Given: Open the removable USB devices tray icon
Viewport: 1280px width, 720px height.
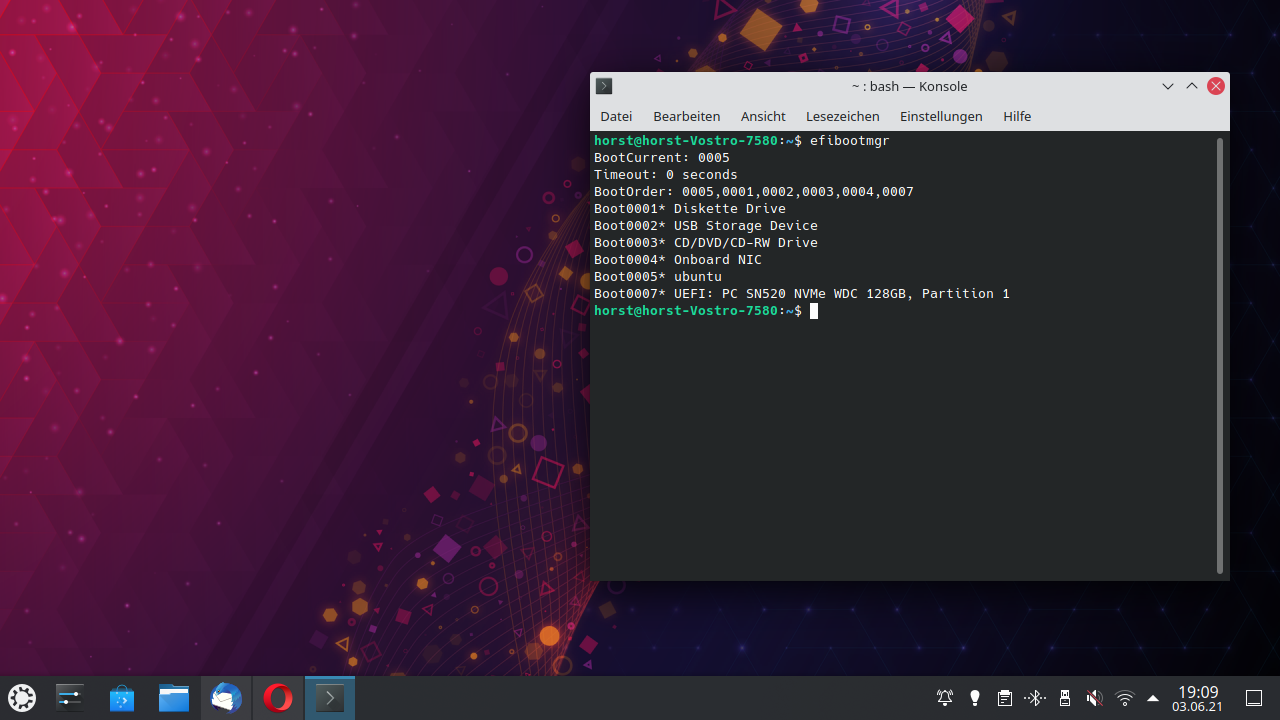Looking at the screenshot, I should click(1065, 698).
